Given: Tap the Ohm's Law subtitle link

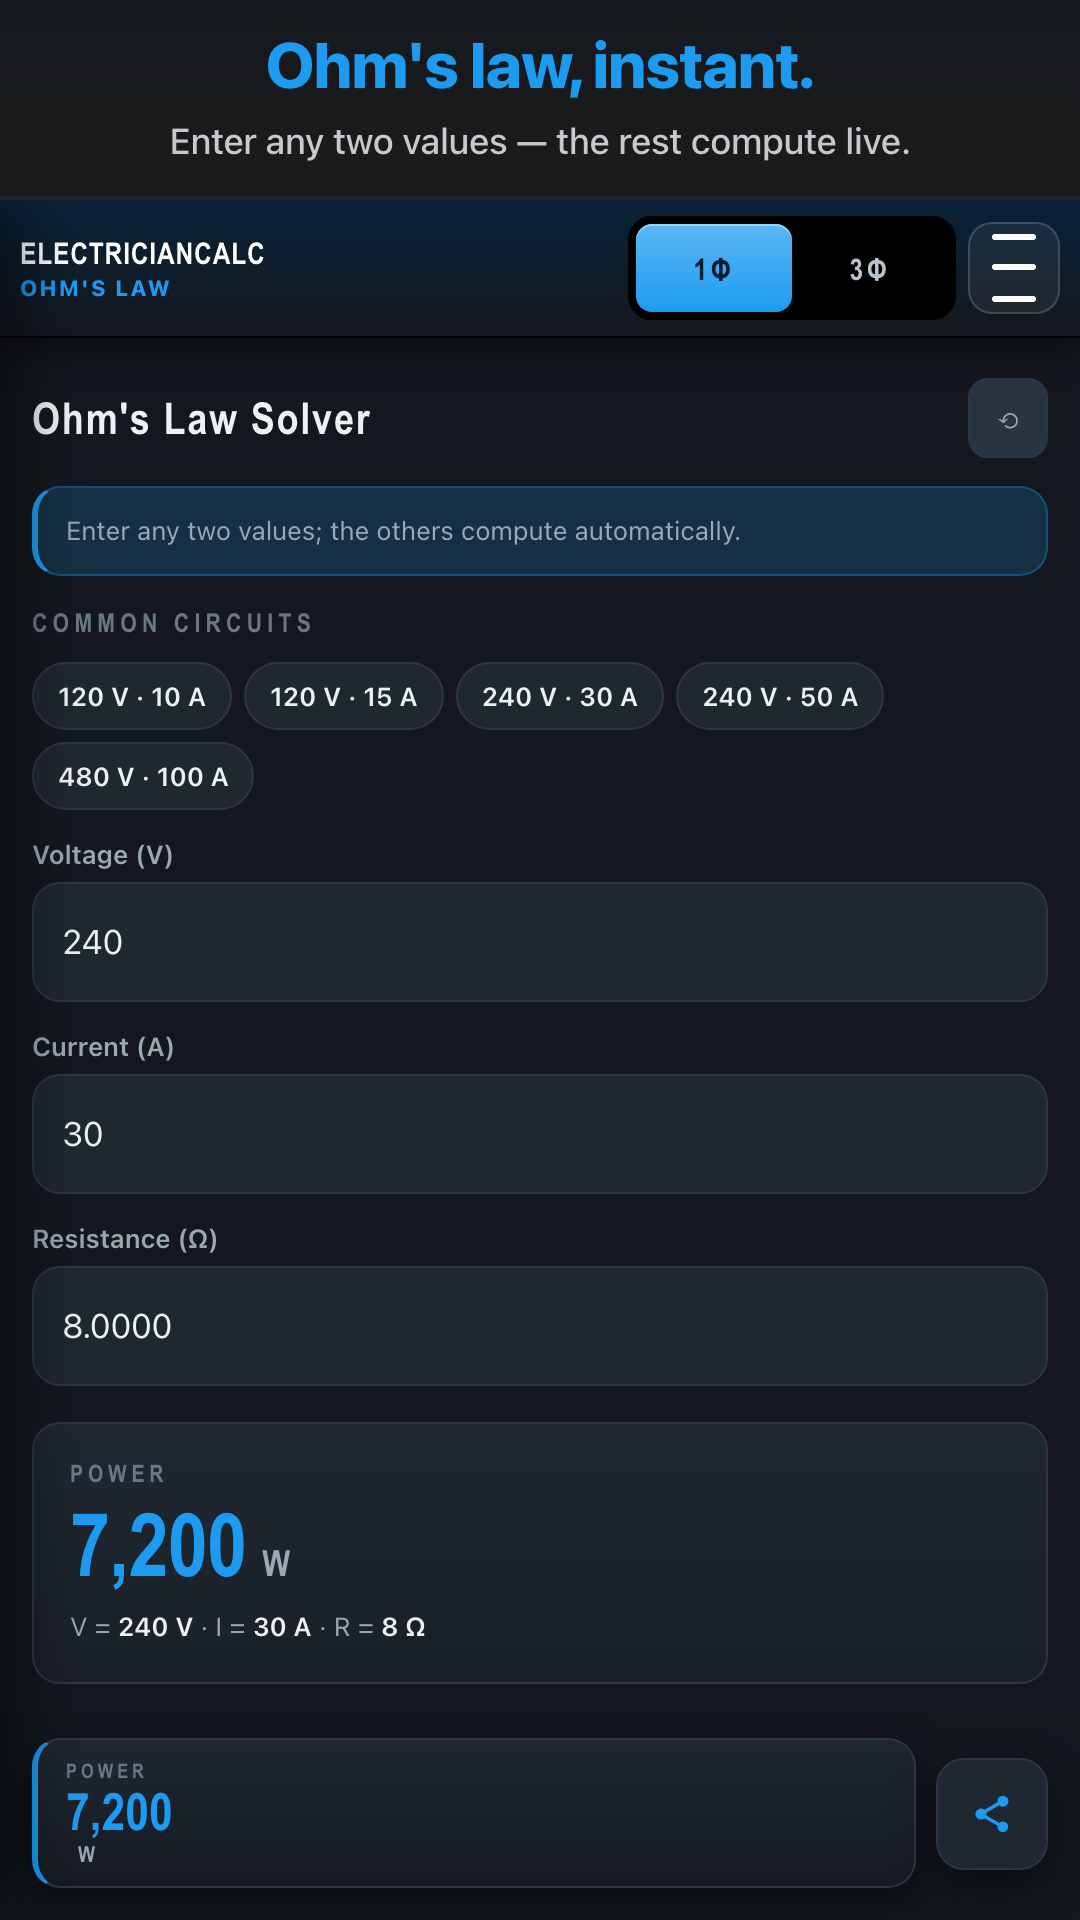Looking at the screenshot, I should (95, 289).
